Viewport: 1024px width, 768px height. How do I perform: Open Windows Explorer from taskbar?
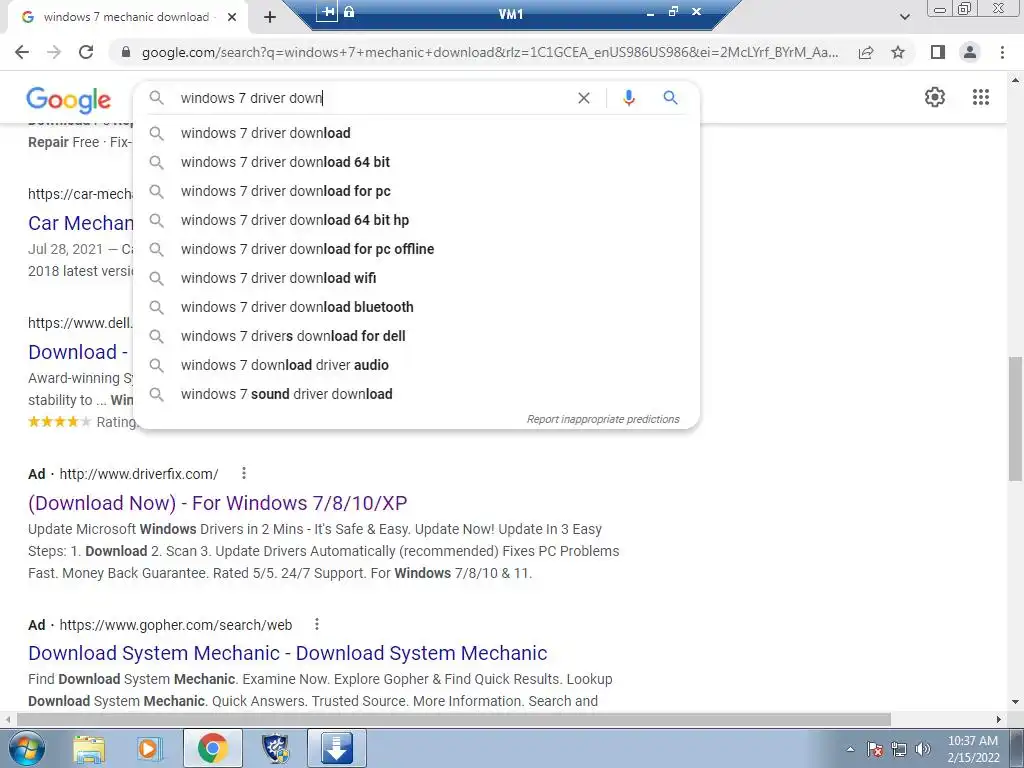pyautogui.click(x=89, y=748)
